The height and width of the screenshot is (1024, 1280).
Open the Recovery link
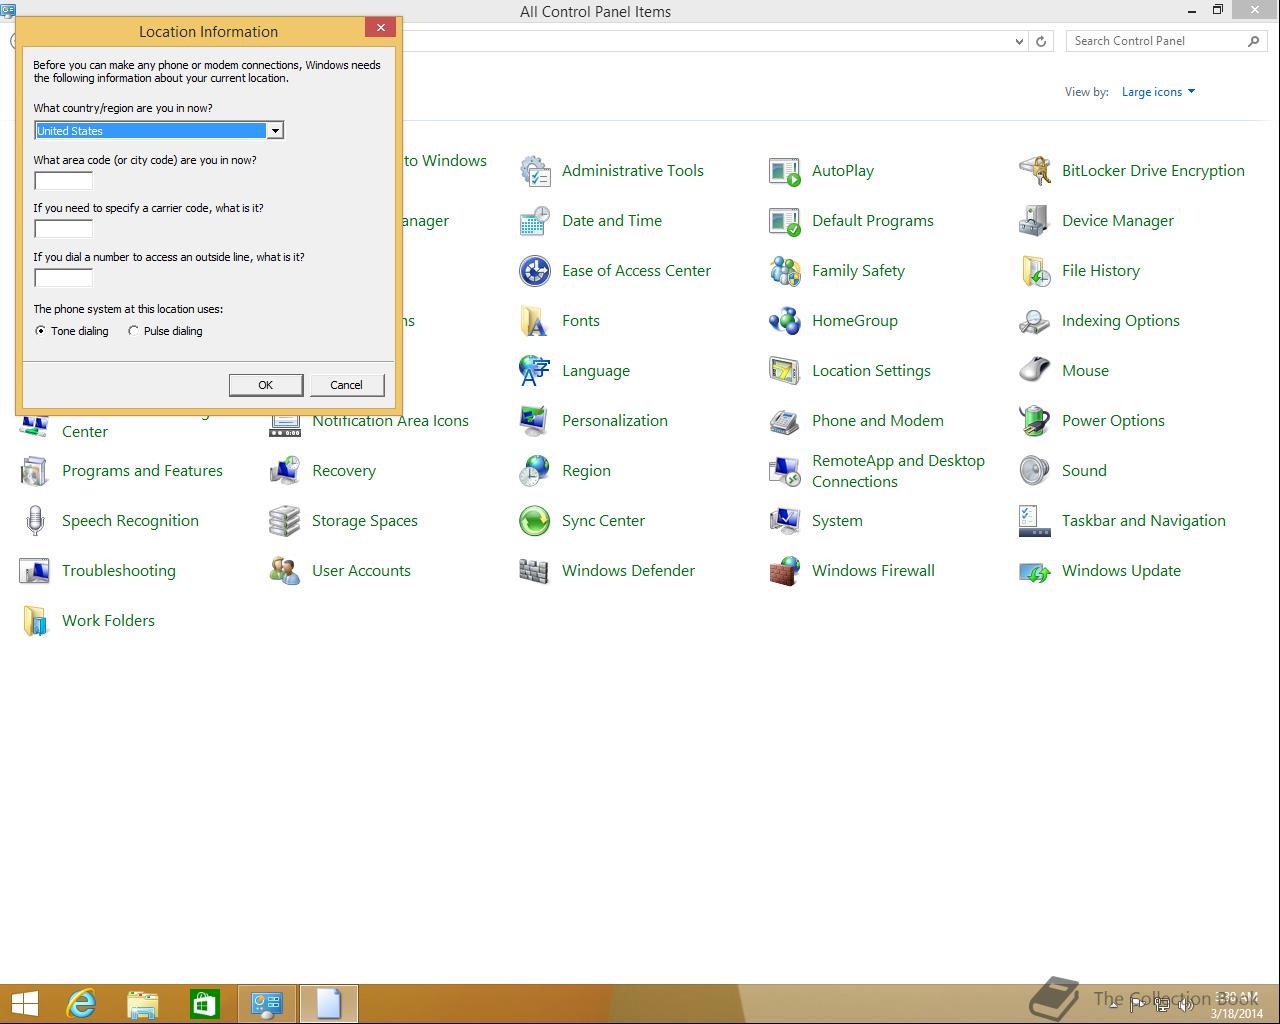[x=344, y=471]
